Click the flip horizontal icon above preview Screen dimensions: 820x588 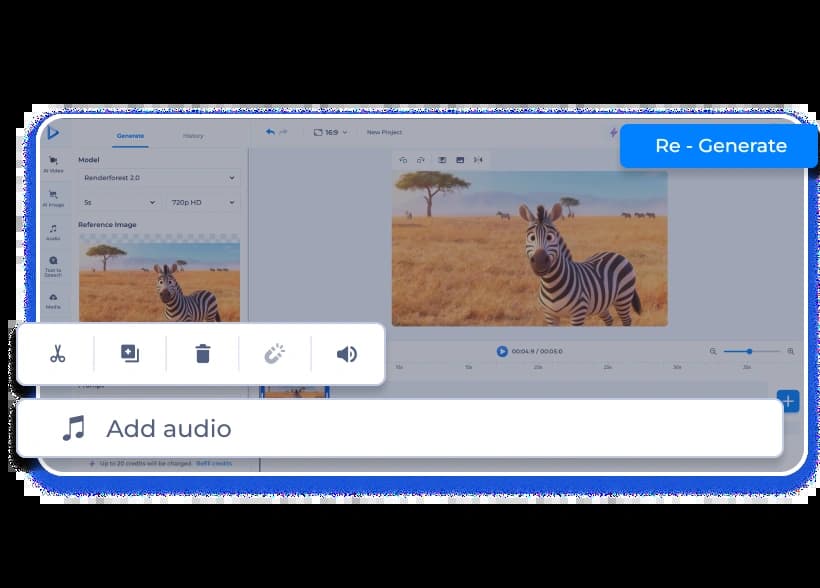click(x=478, y=160)
